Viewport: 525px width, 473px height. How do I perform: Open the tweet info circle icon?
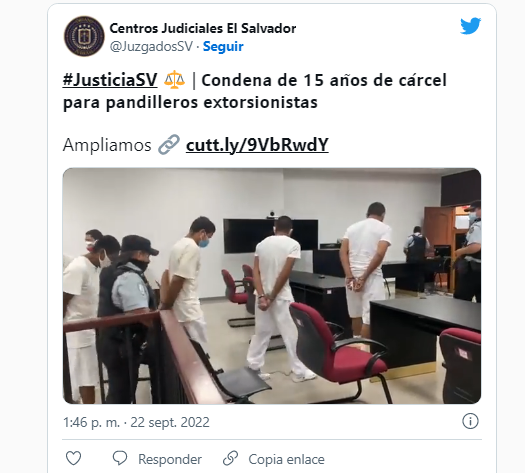(470, 421)
